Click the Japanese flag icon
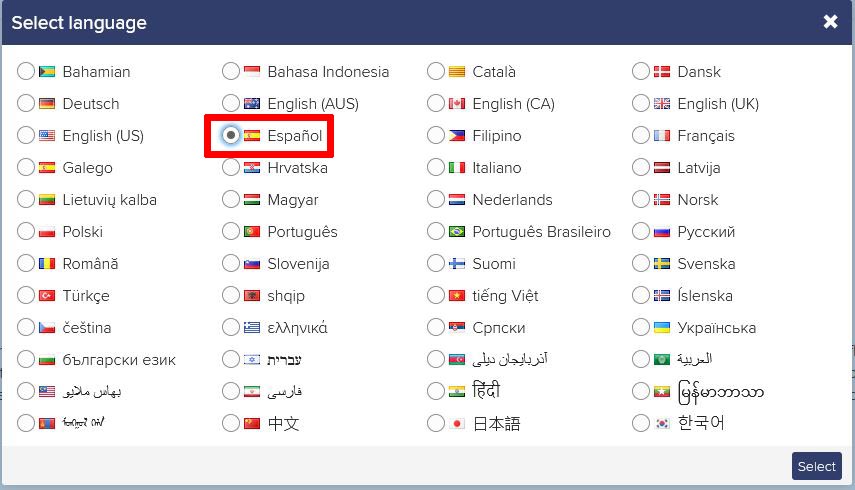The image size is (855, 490). pyautogui.click(x=458, y=424)
